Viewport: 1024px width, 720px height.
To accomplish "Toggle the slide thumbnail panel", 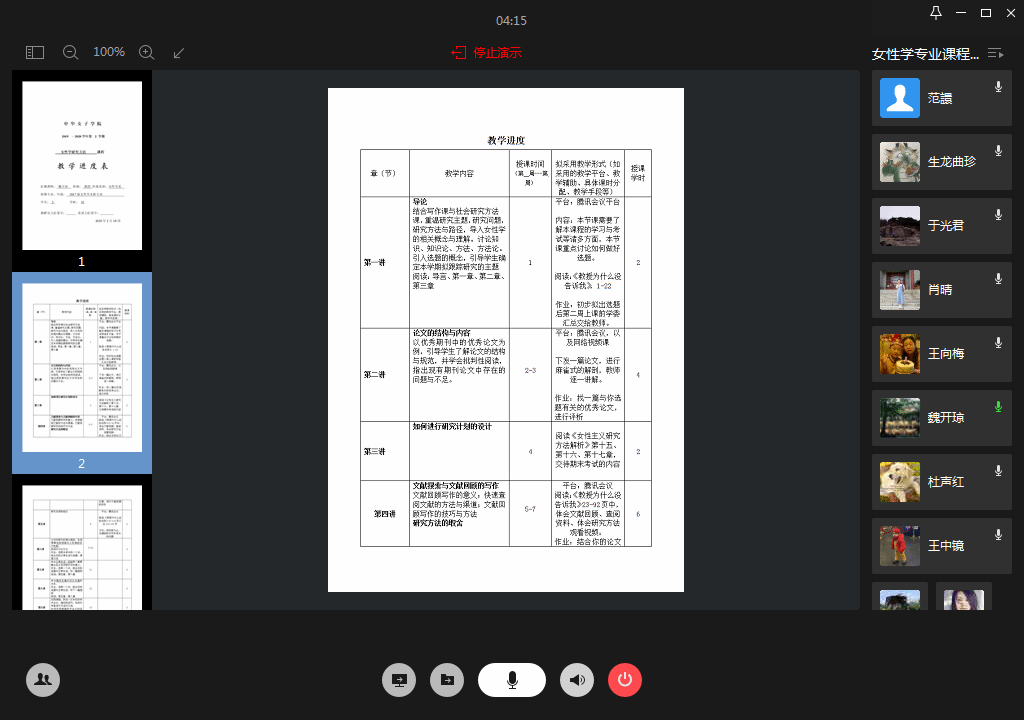I will pyautogui.click(x=34, y=52).
